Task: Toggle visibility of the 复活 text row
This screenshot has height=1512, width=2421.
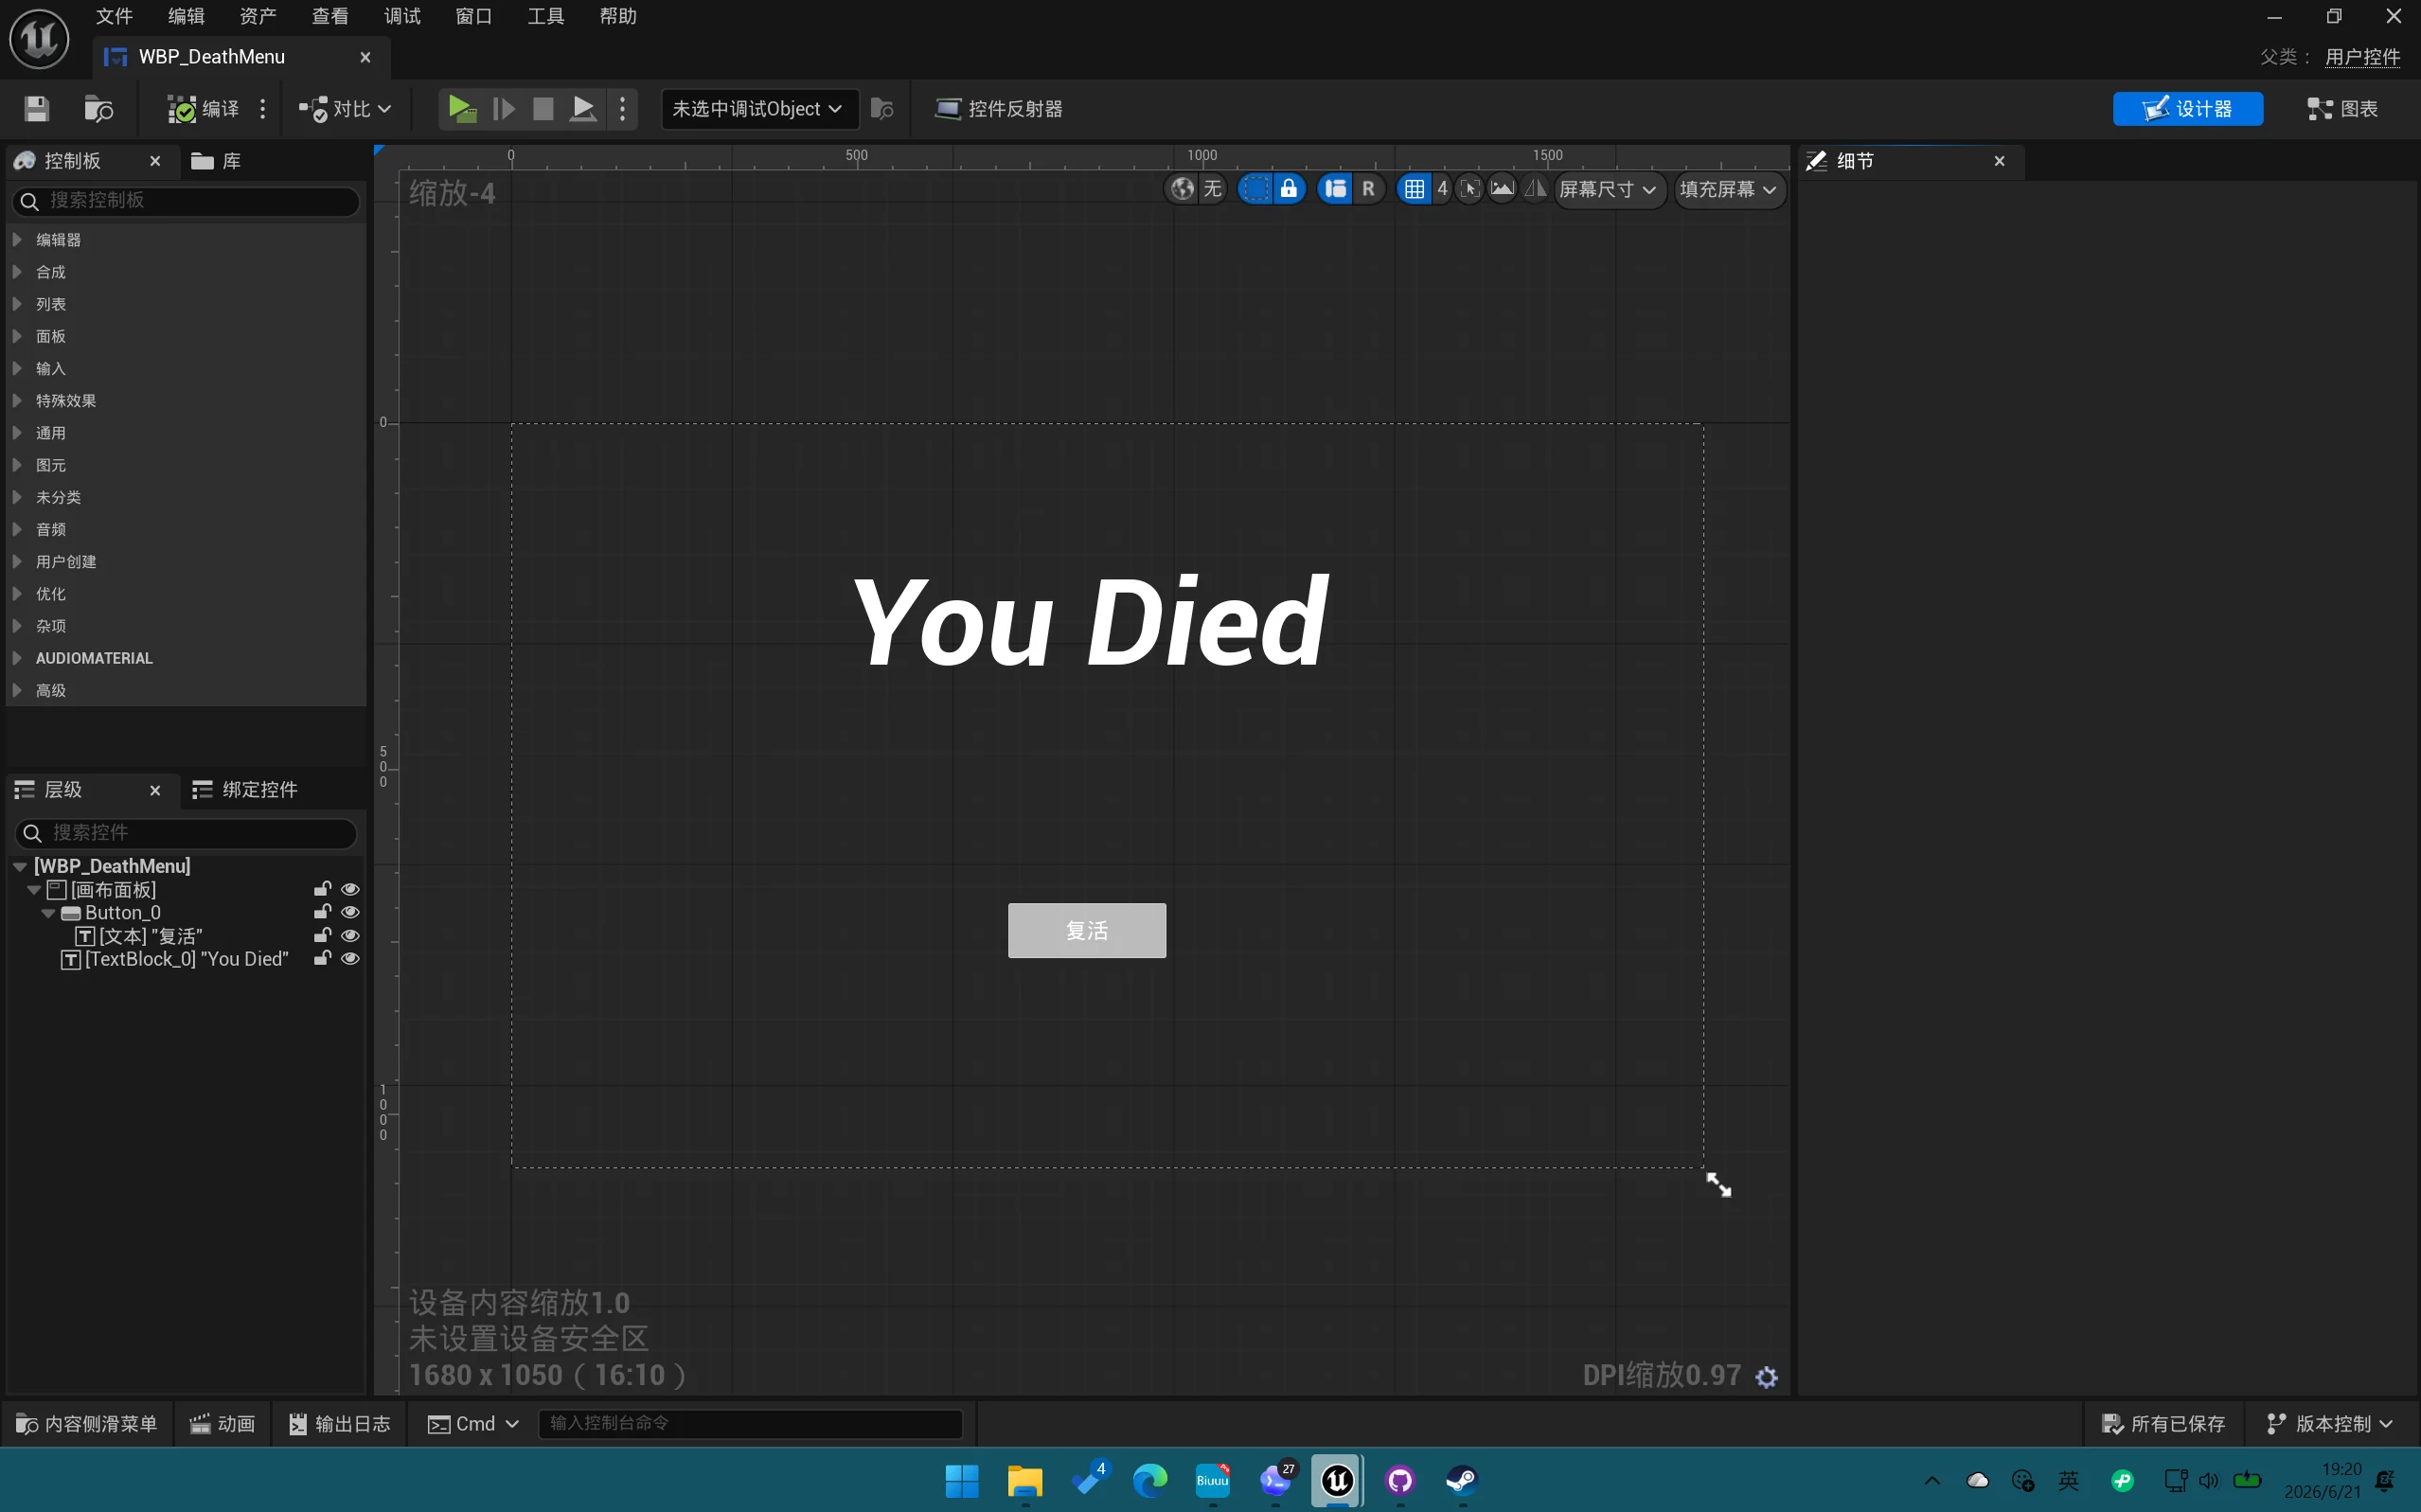Action: click(x=350, y=936)
